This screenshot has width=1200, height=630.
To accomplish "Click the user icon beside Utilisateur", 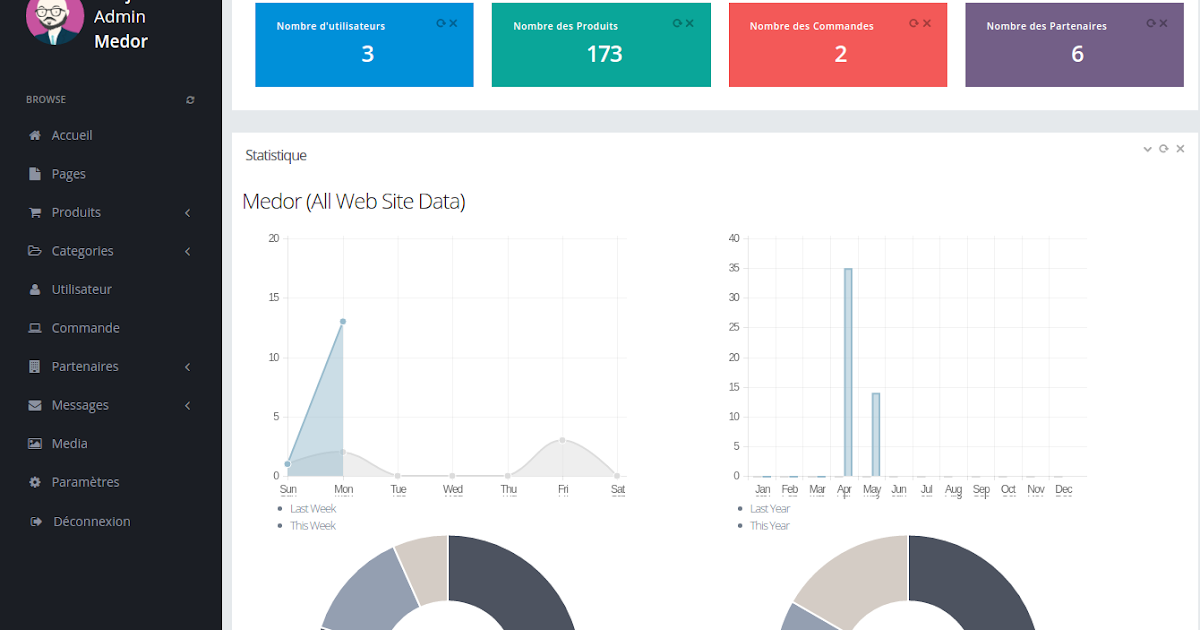I will (35, 289).
